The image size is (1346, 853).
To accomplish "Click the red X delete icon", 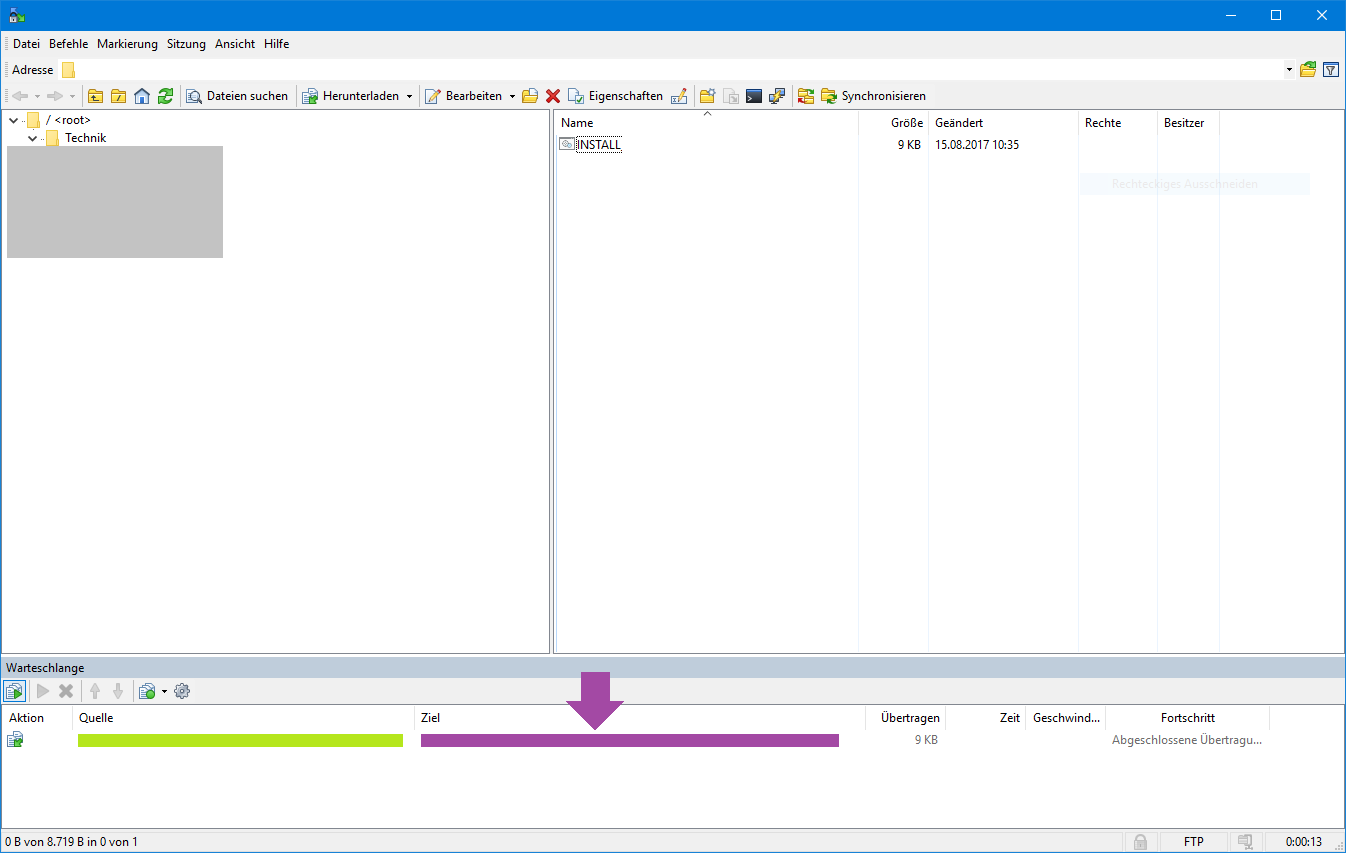I will pyautogui.click(x=552, y=96).
